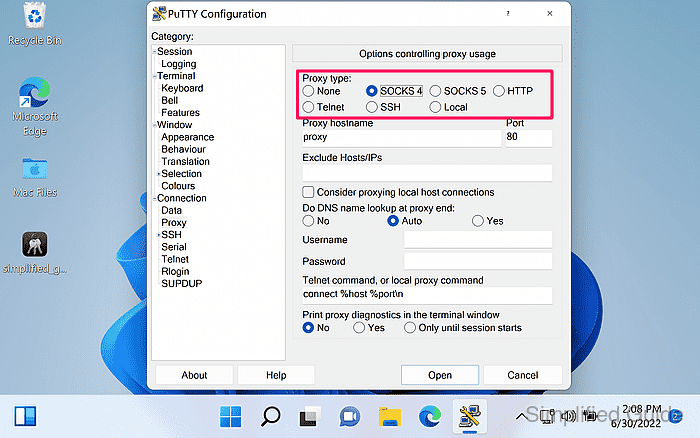Viewport: 700px width, 438px height.
Task: Open the Recycle Bin desktop icon
Action: click(34, 24)
